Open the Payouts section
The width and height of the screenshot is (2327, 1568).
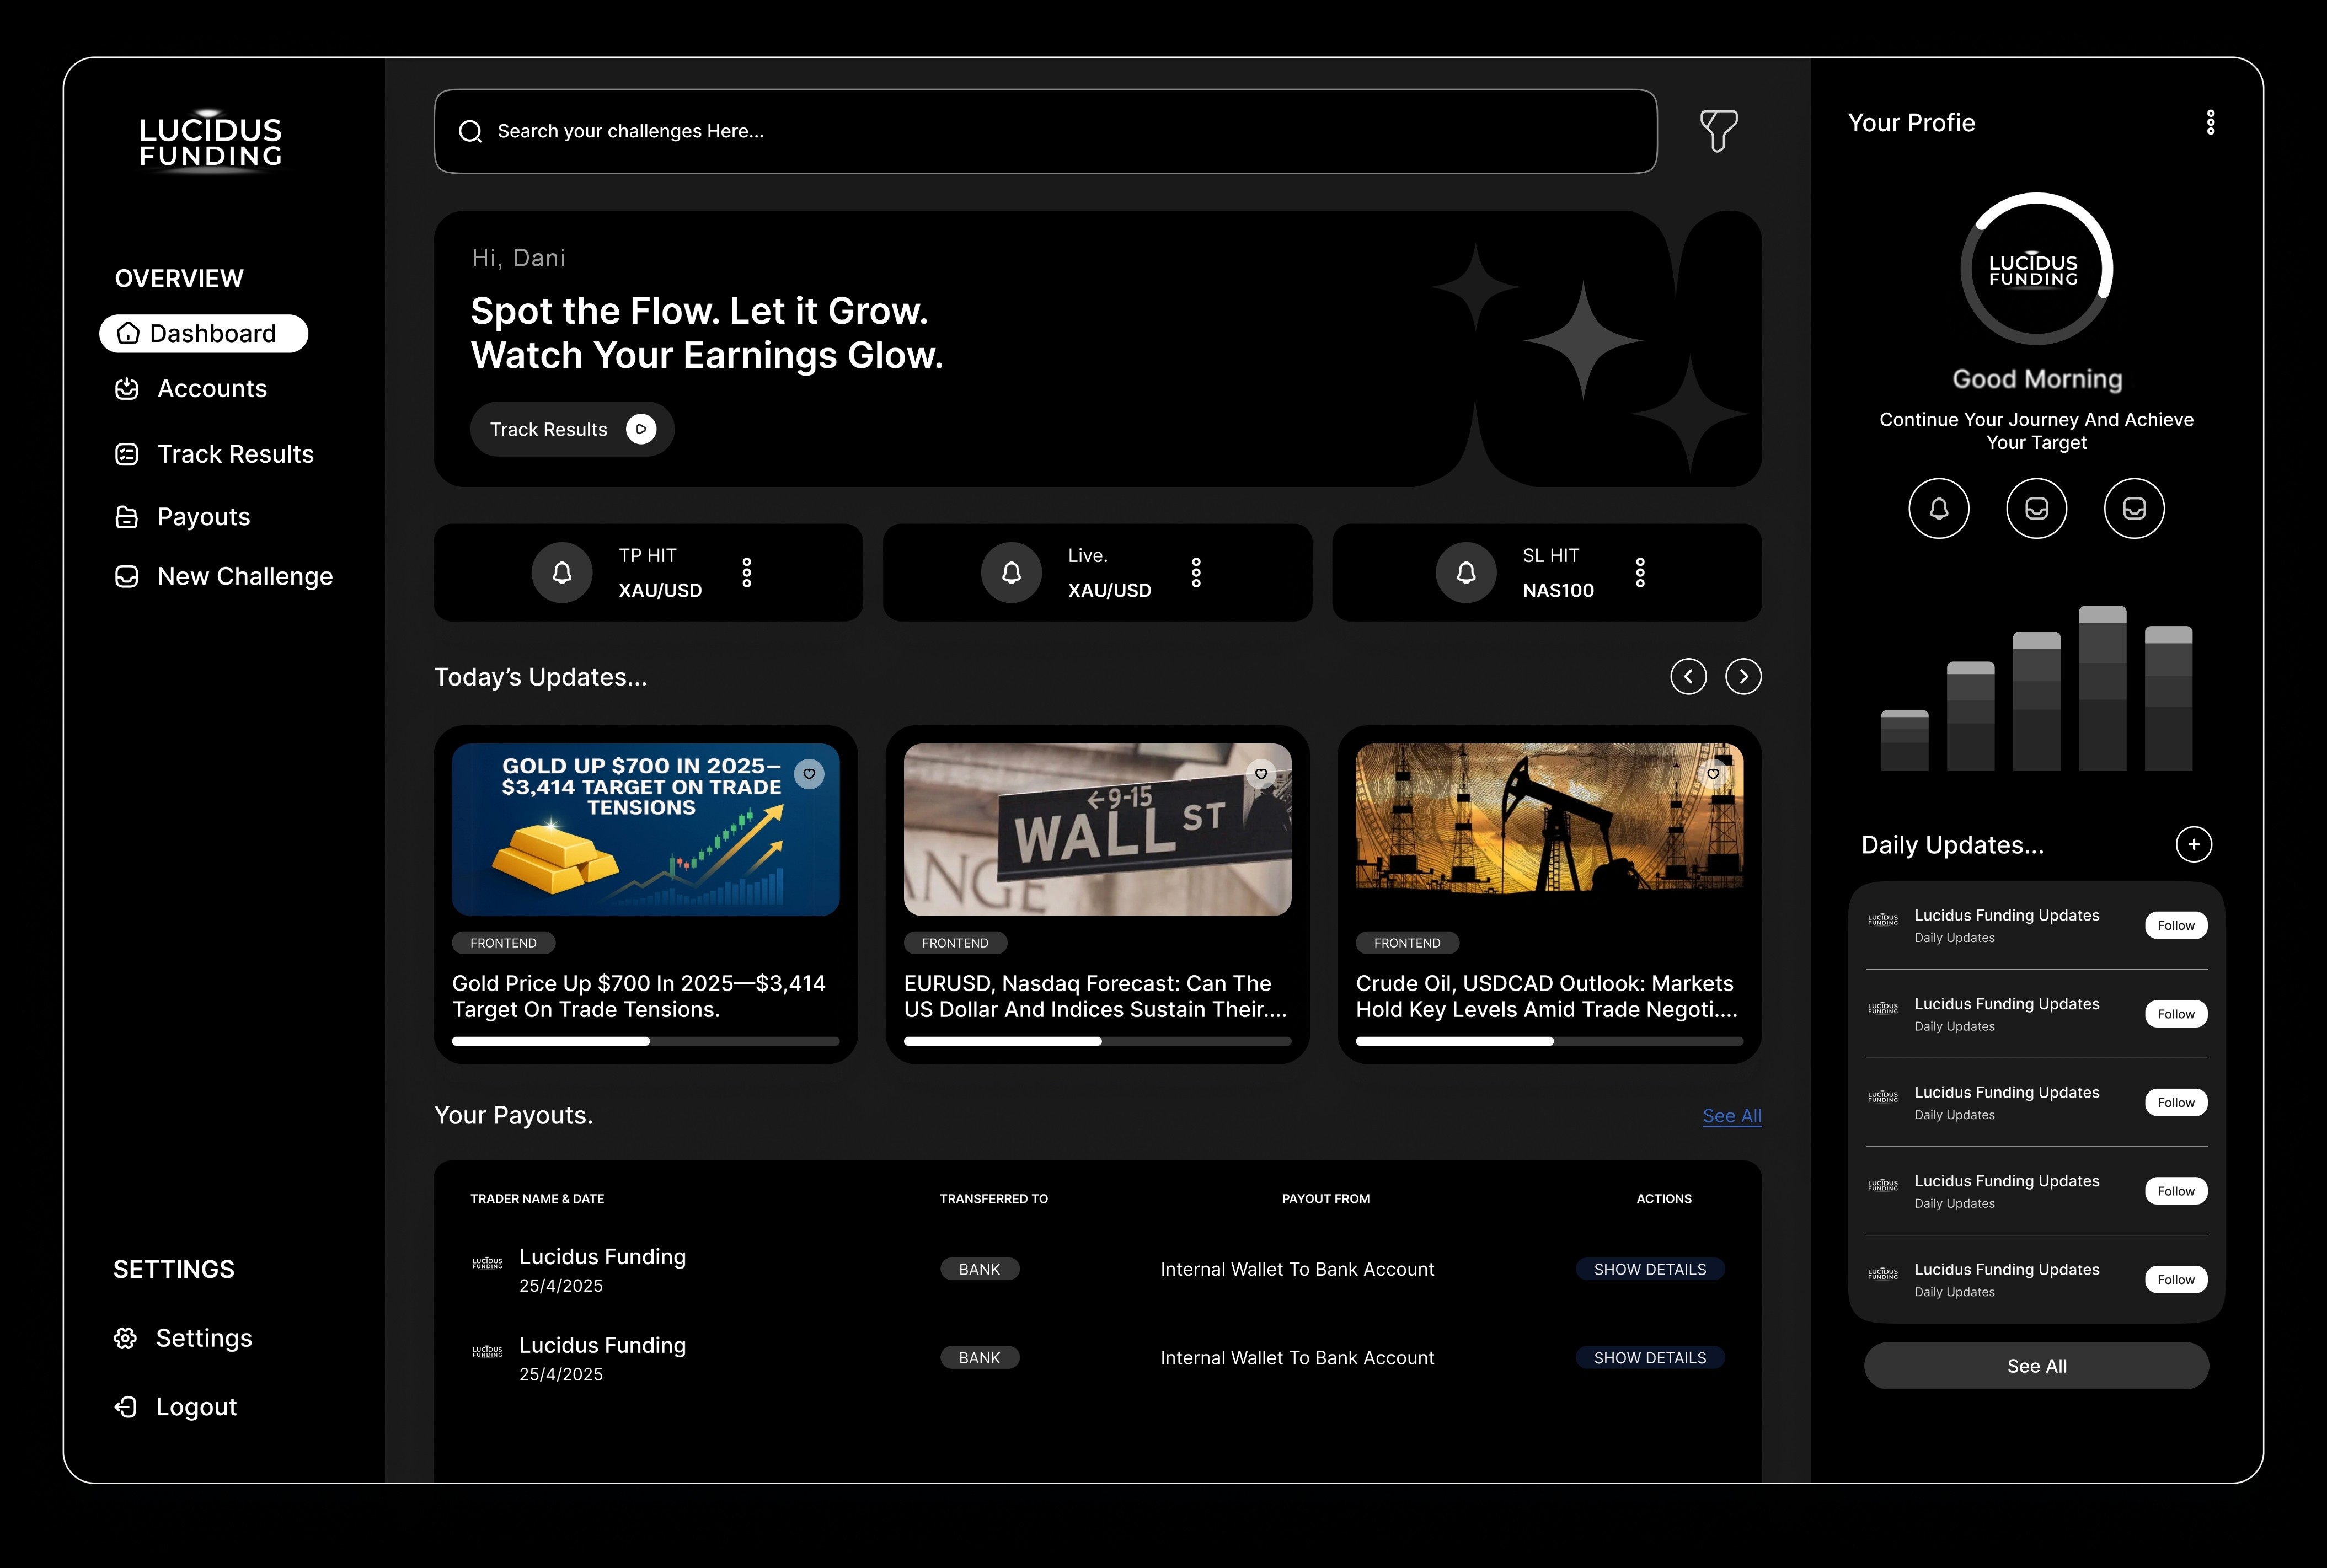182,517
